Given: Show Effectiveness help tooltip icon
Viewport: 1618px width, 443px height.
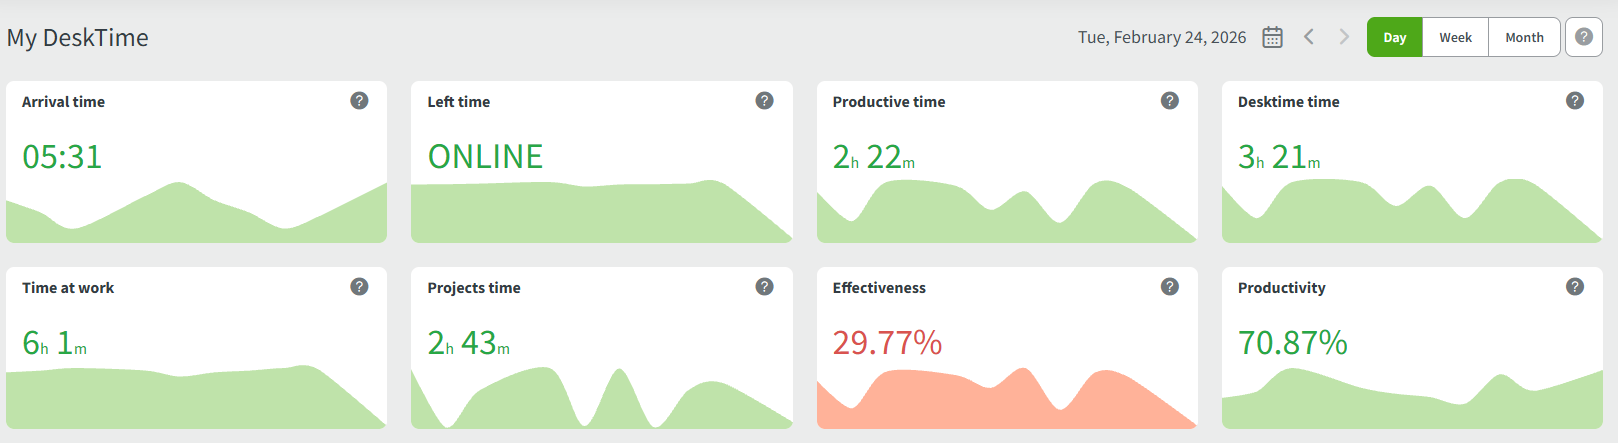Looking at the screenshot, I should click(1170, 287).
